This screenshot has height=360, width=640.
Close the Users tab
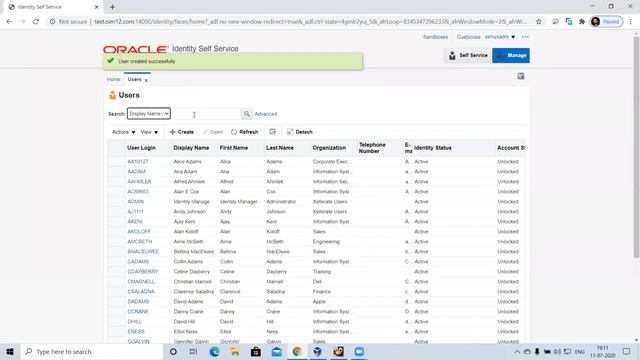tap(146, 80)
